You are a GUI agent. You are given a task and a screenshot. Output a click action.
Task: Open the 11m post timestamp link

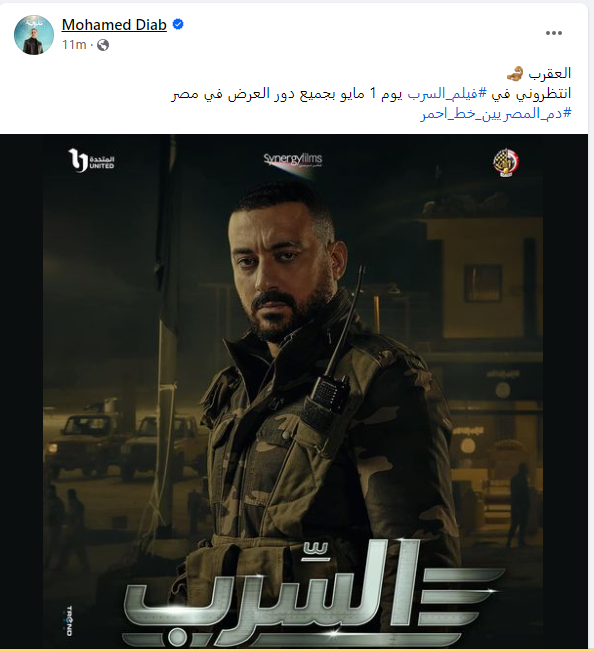[x=74, y=45]
